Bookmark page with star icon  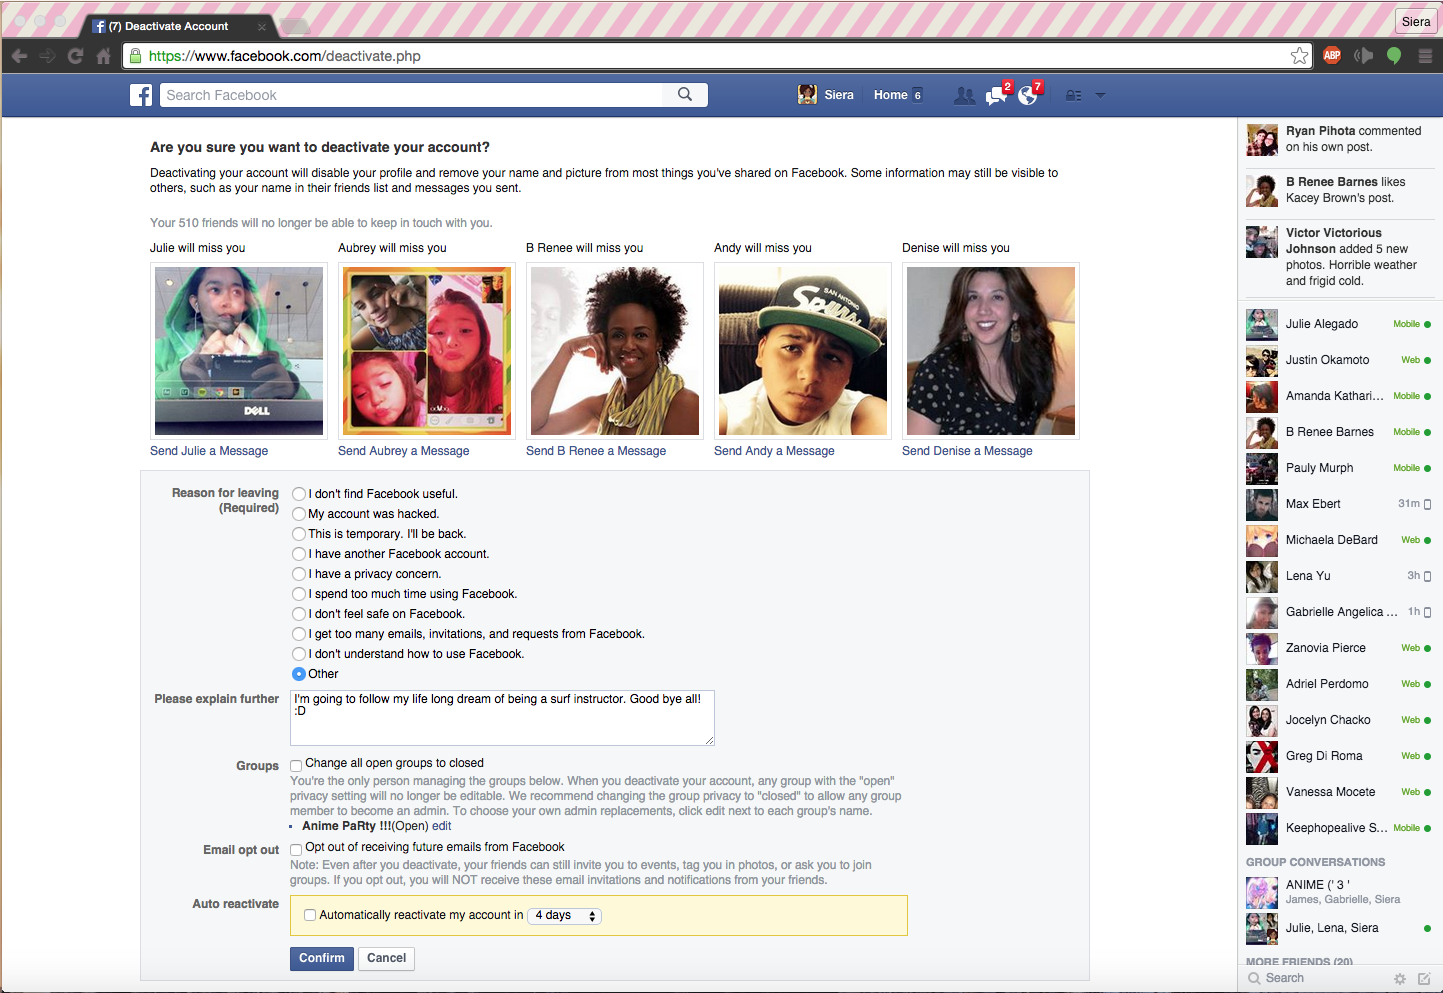1299,56
